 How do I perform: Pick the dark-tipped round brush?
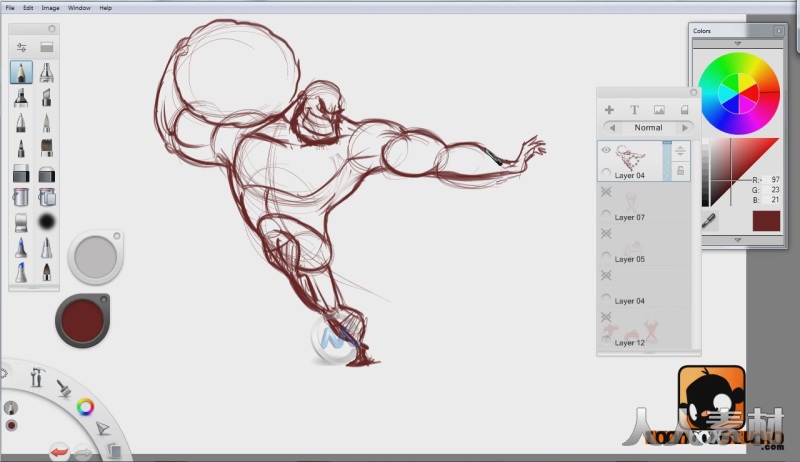click(x=46, y=272)
